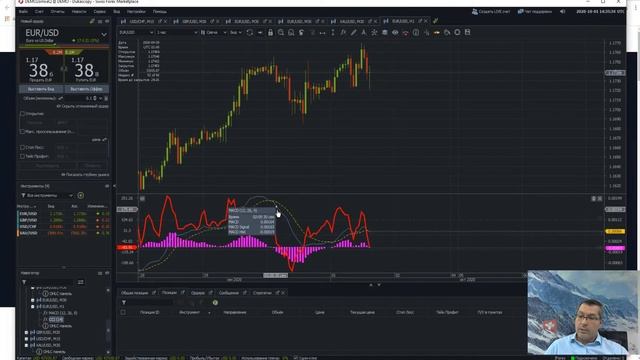
Task: Click the Создать LIVE счет link
Action: pos(491,11)
